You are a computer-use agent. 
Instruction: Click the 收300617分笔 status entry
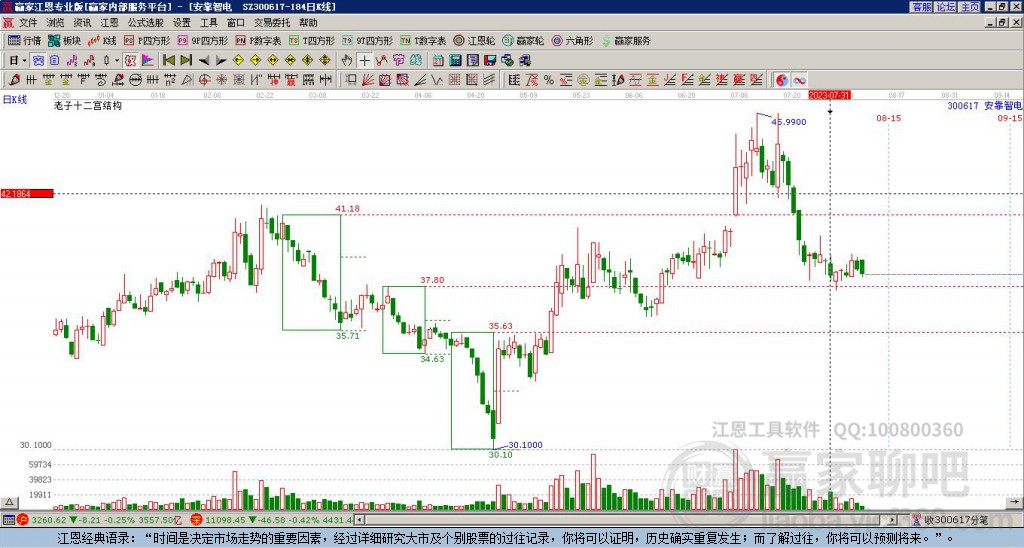click(x=950, y=520)
